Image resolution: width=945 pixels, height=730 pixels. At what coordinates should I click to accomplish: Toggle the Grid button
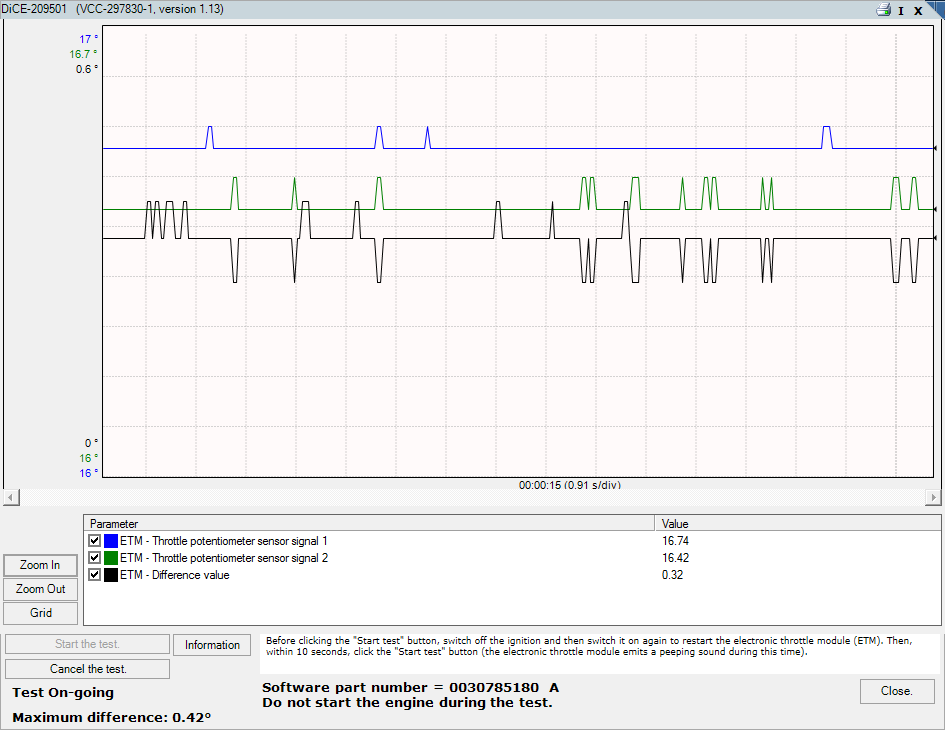coord(40,613)
